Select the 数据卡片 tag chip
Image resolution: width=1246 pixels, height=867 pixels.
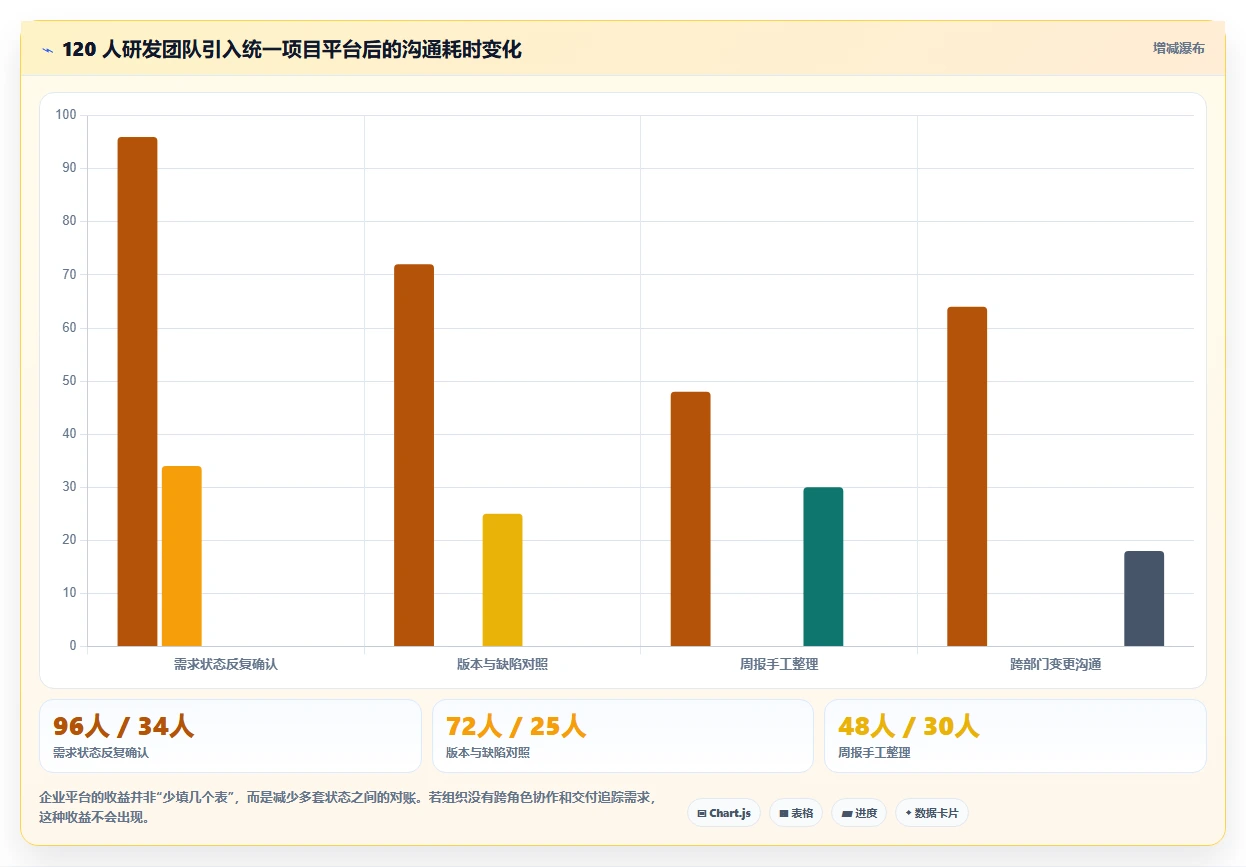pyautogui.click(x=931, y=813)
